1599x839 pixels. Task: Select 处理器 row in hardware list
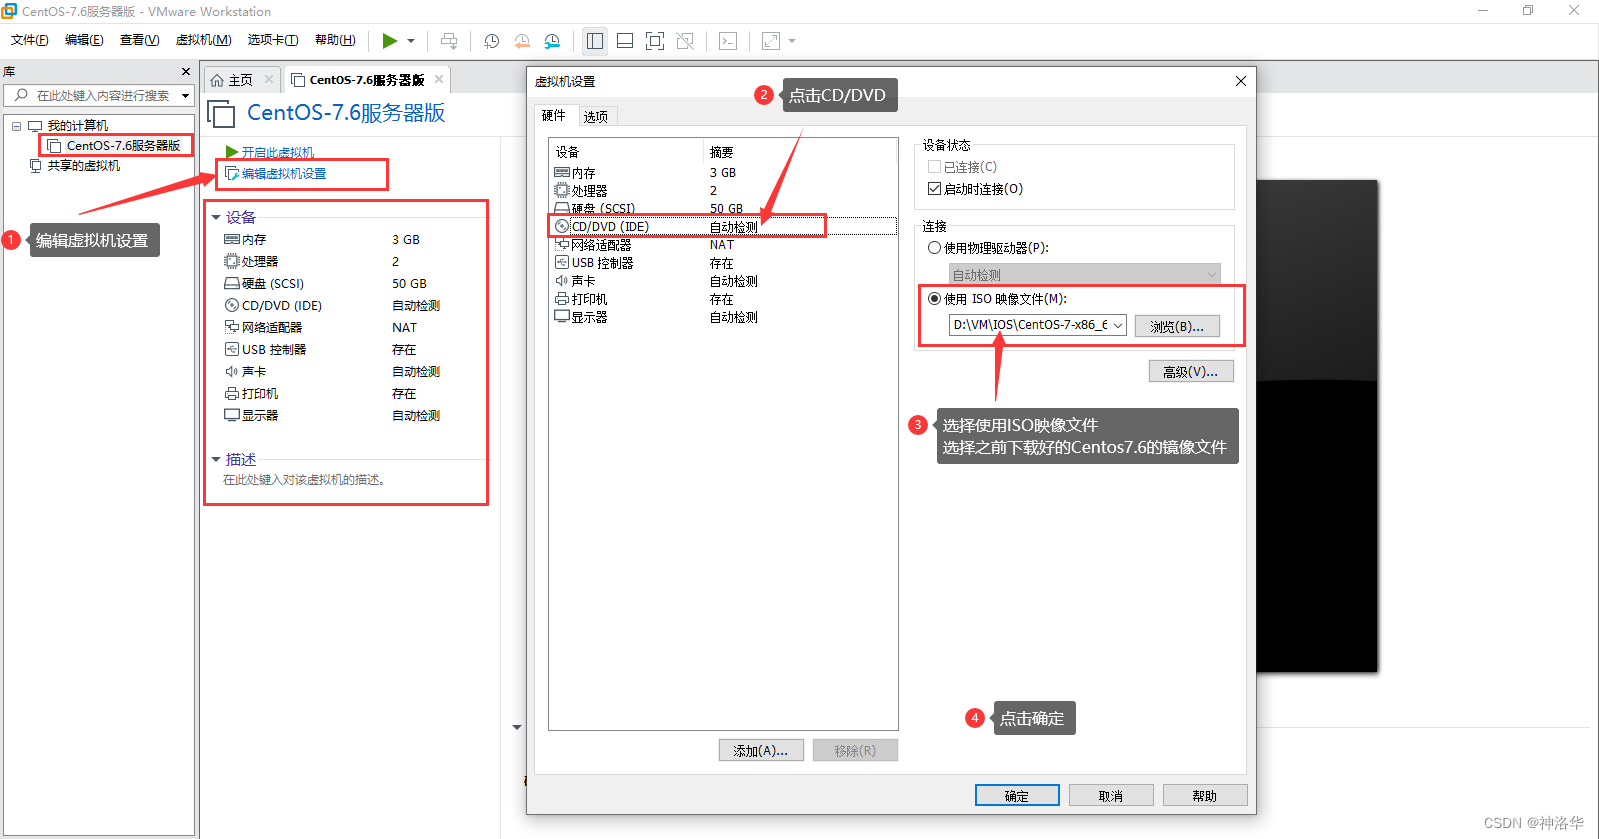click(723, 191)
